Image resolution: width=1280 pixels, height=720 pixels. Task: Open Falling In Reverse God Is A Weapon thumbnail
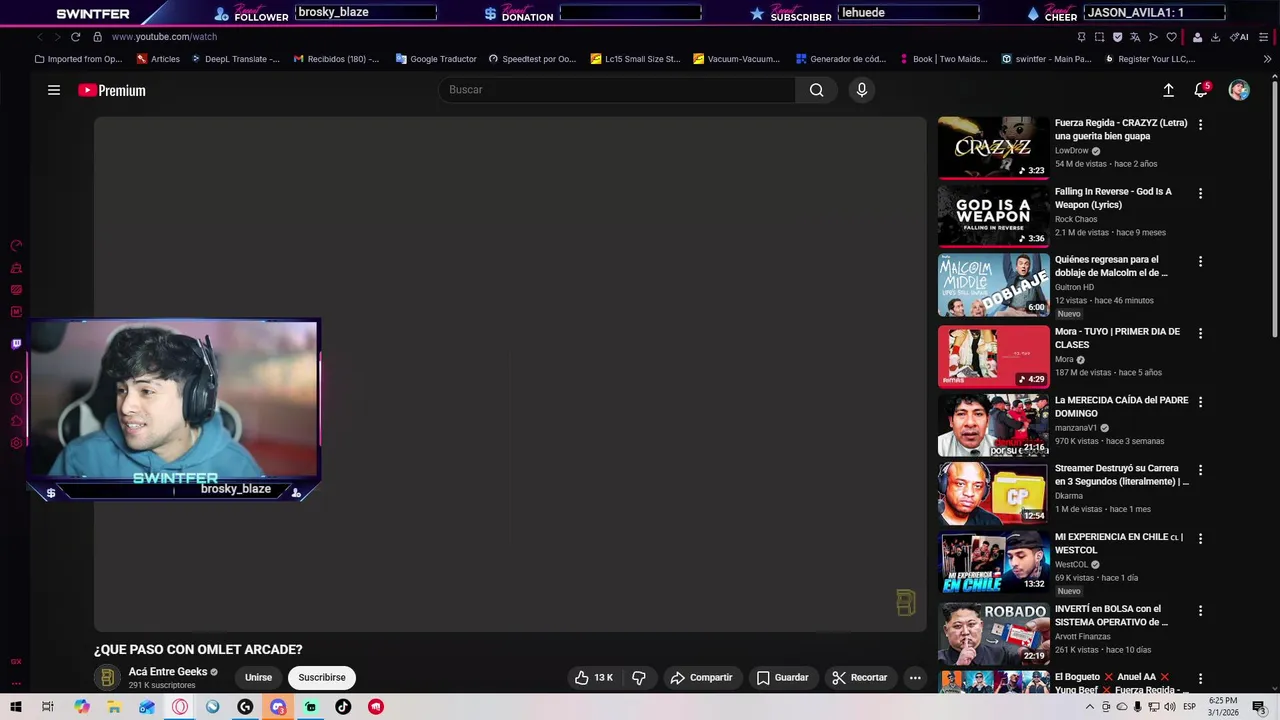click(x=993, y=215)
